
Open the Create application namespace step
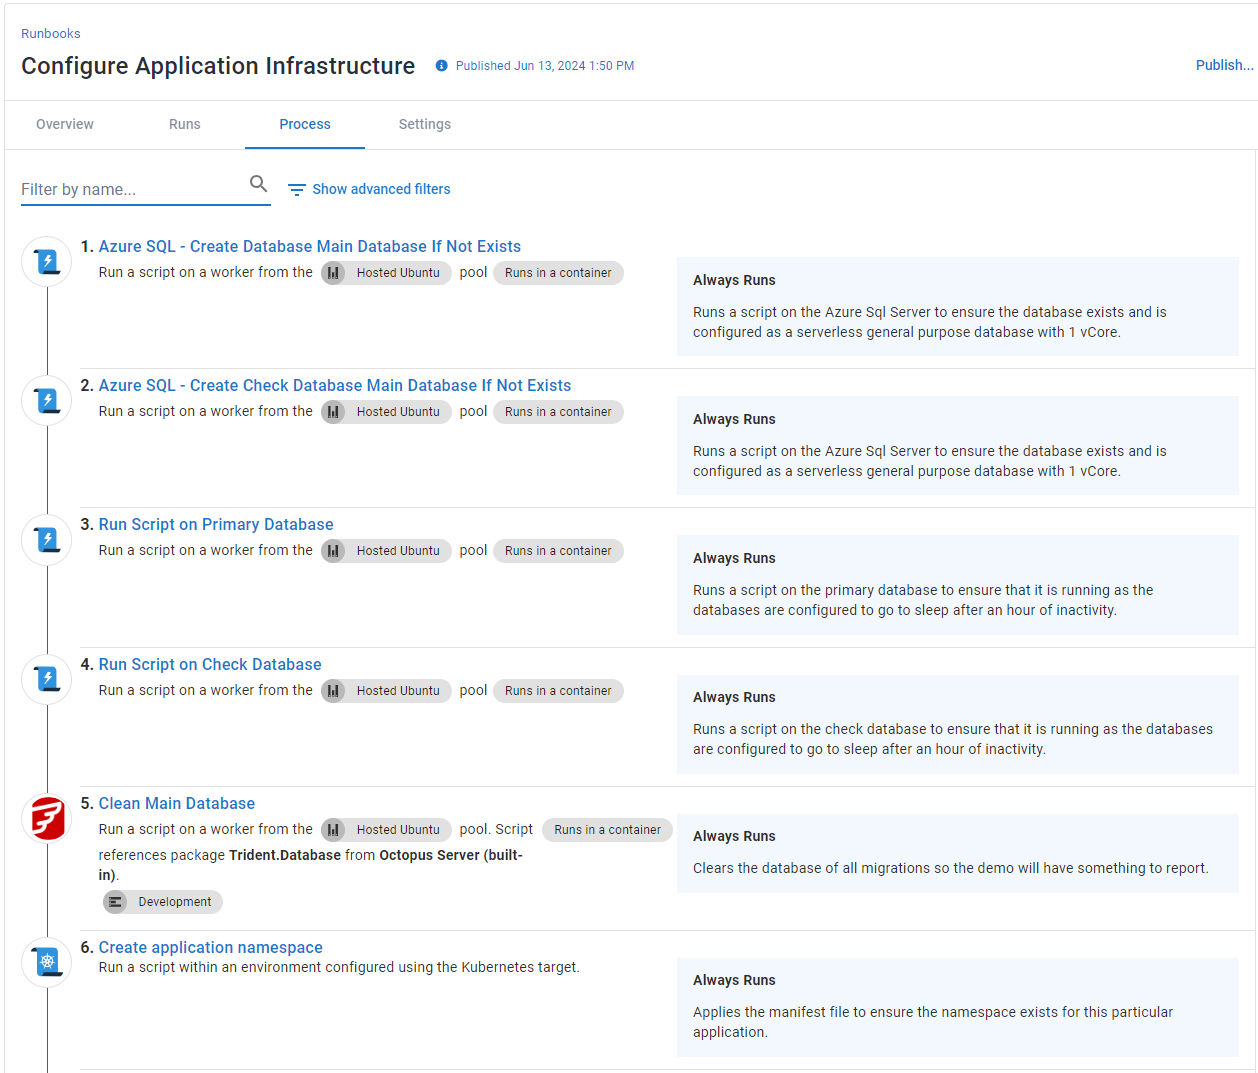tap(210, 947)
